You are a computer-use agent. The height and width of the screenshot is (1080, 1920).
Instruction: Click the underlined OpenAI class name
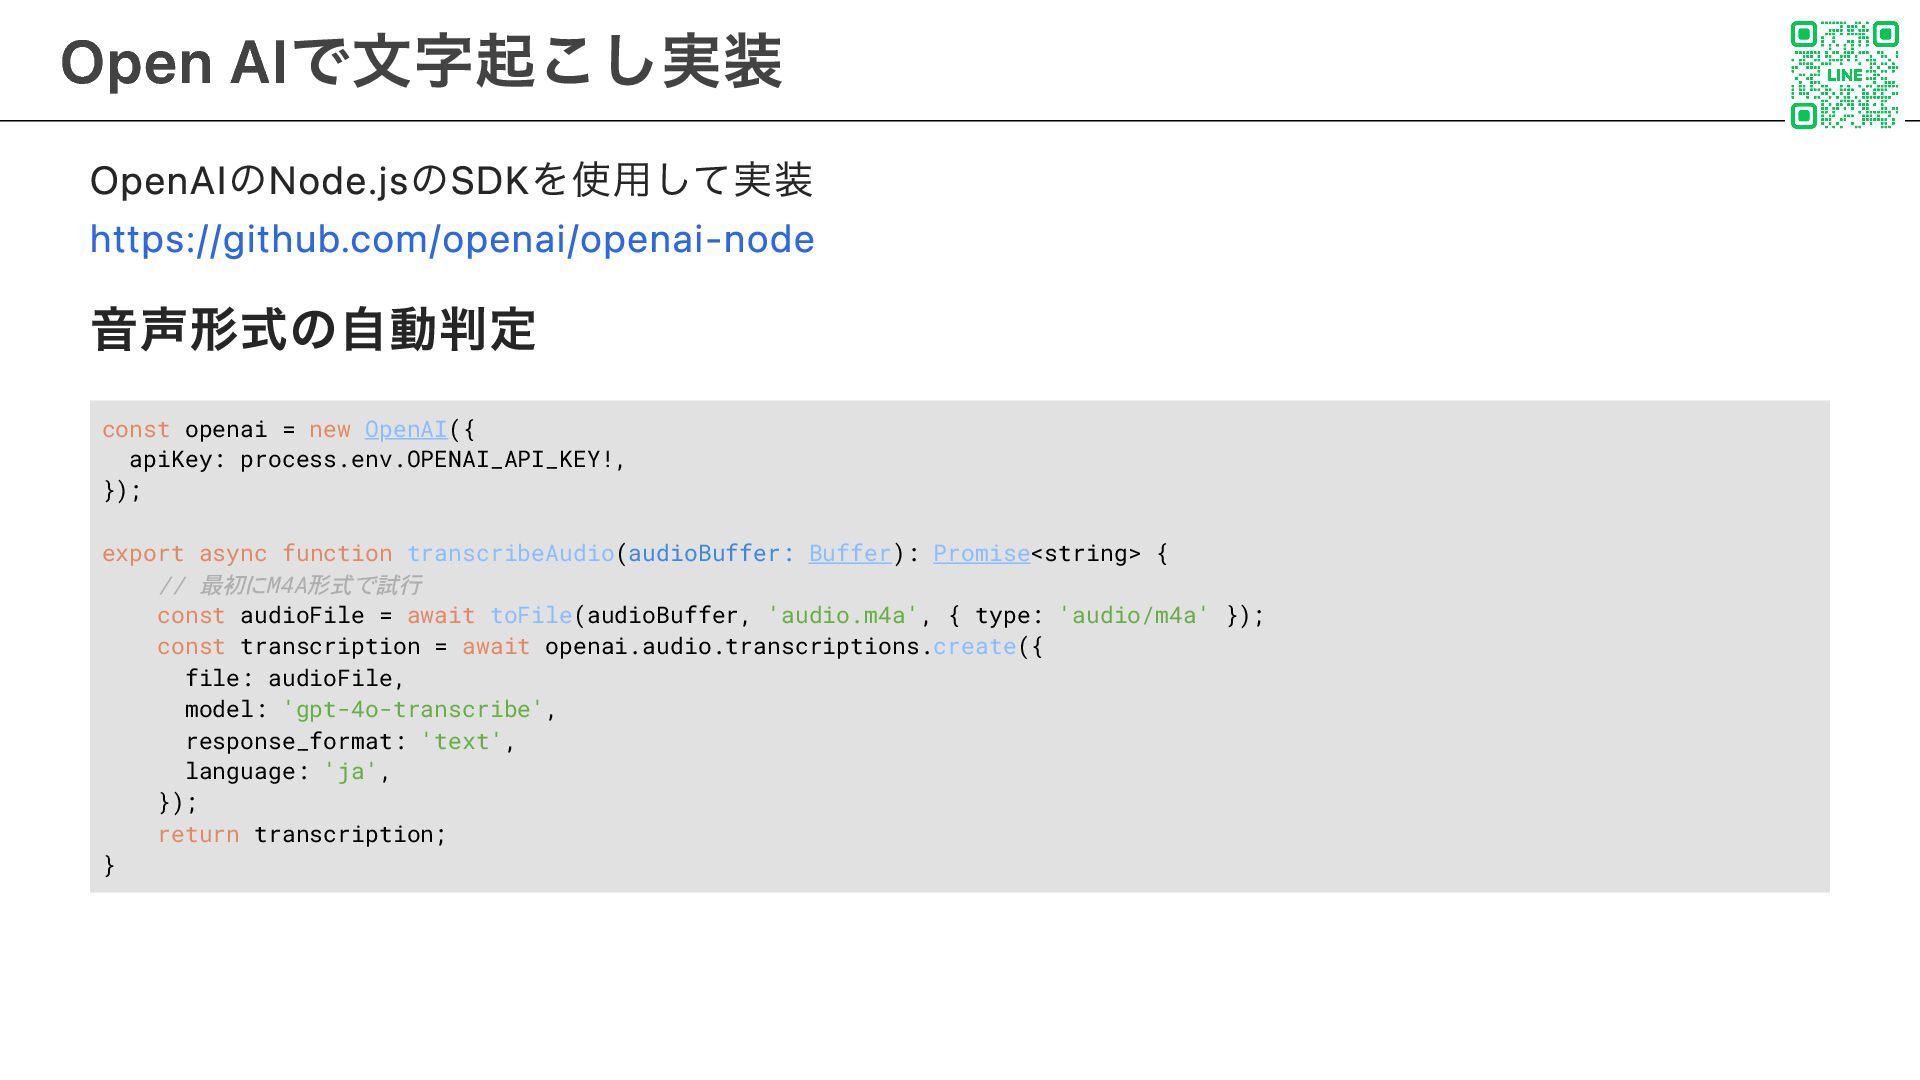pyautogui.click(x=405, y=430)
